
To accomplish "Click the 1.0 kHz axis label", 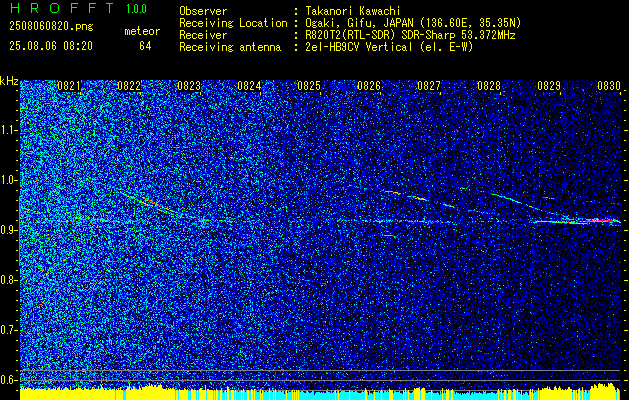I will [9, 180].
